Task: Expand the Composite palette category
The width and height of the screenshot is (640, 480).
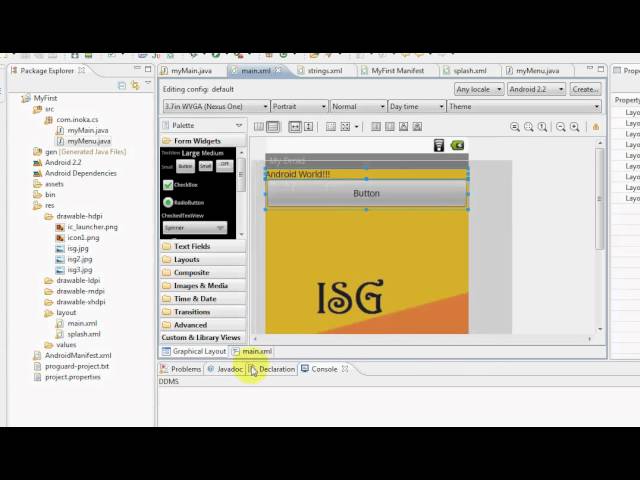Action: point(203,273)
